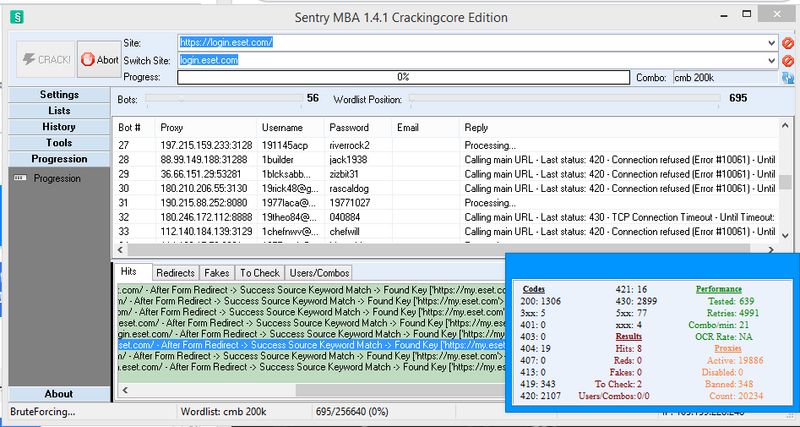Click the Codes heading in statistics panel
Viewport: 800px width, 427px height.
pyautogui.click(x=534, y=289)
